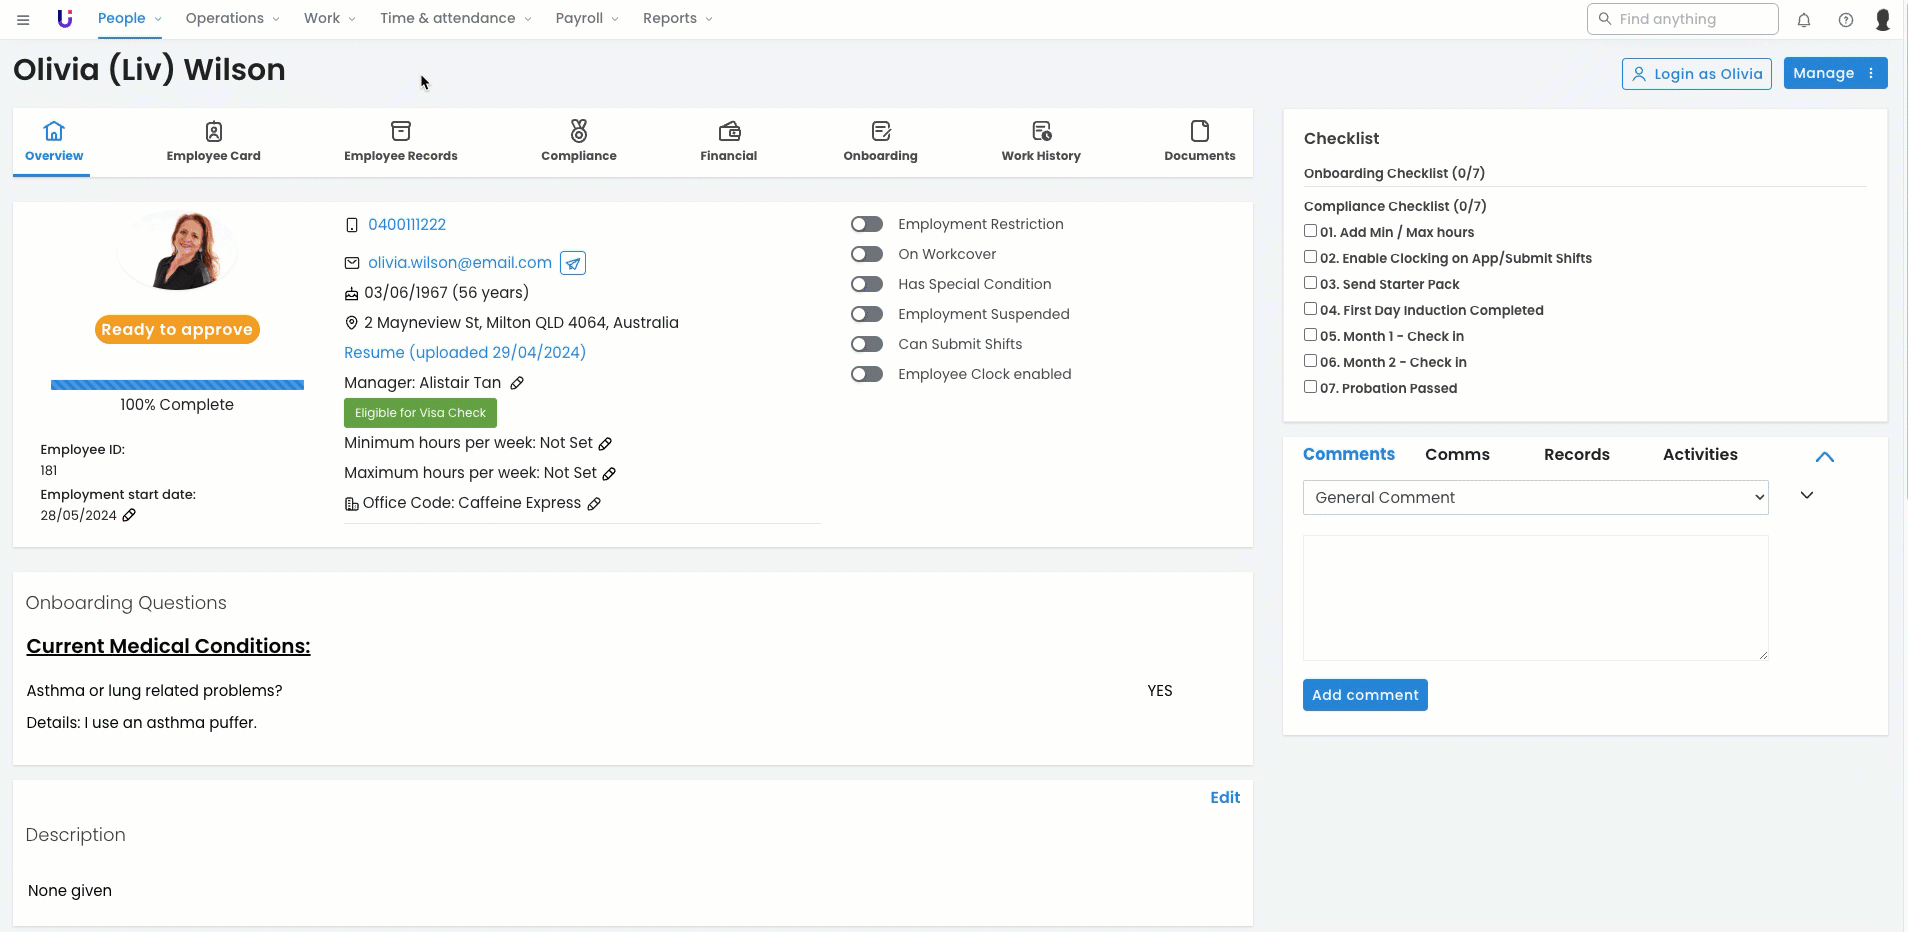
Task: Expand the Payroll menu
Action: point(587,18)
